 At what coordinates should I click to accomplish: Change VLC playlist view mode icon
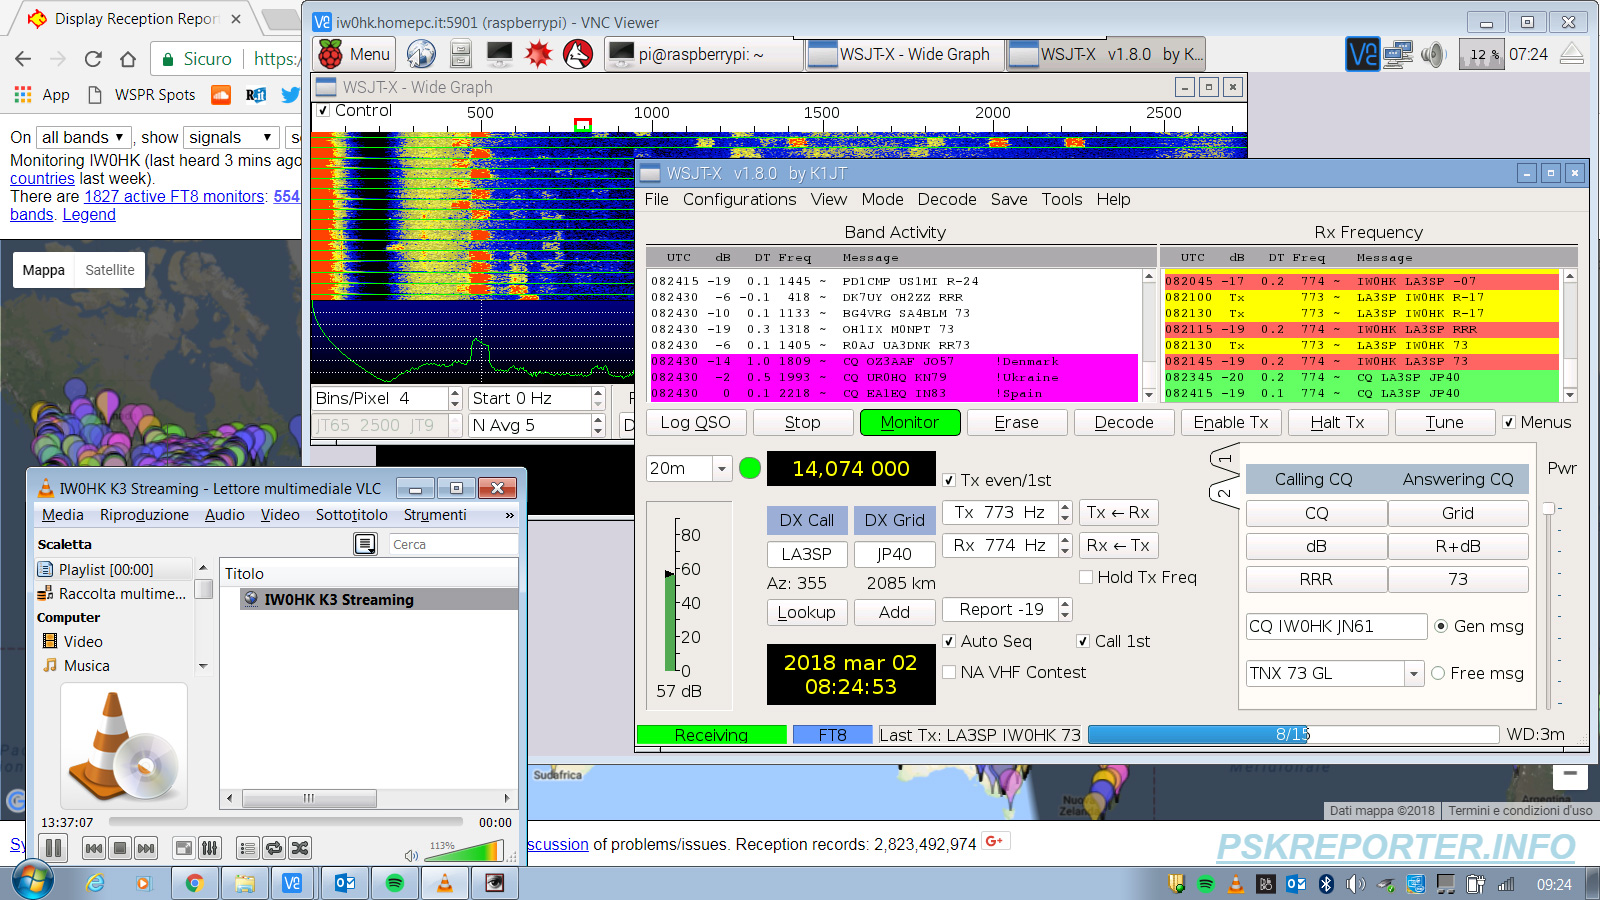[x=366, y=544]
